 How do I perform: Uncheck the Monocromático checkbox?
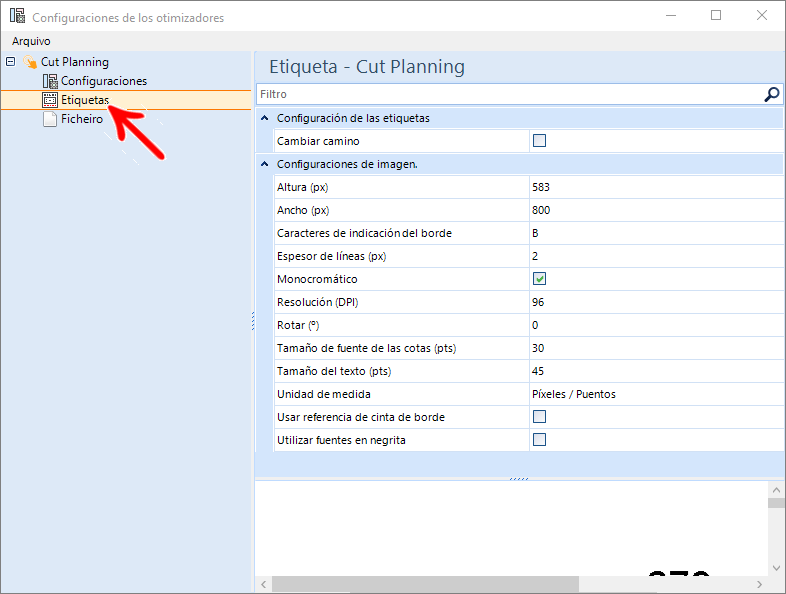click(x=540, y=279)
